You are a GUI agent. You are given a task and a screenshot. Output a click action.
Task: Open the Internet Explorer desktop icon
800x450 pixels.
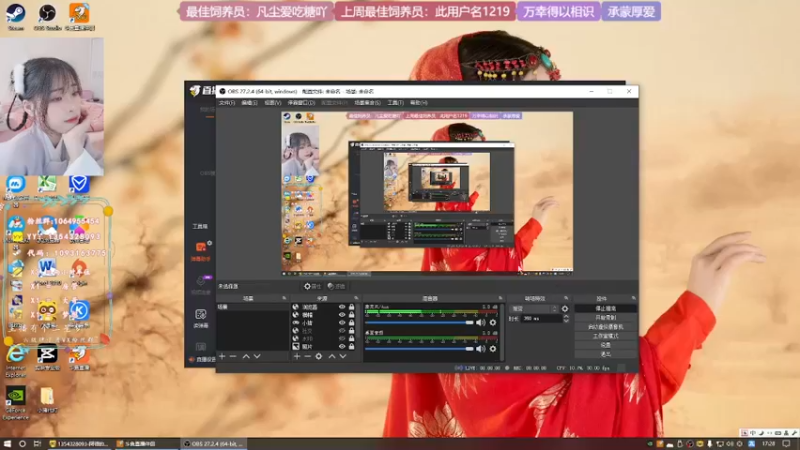tap(16, 361)
